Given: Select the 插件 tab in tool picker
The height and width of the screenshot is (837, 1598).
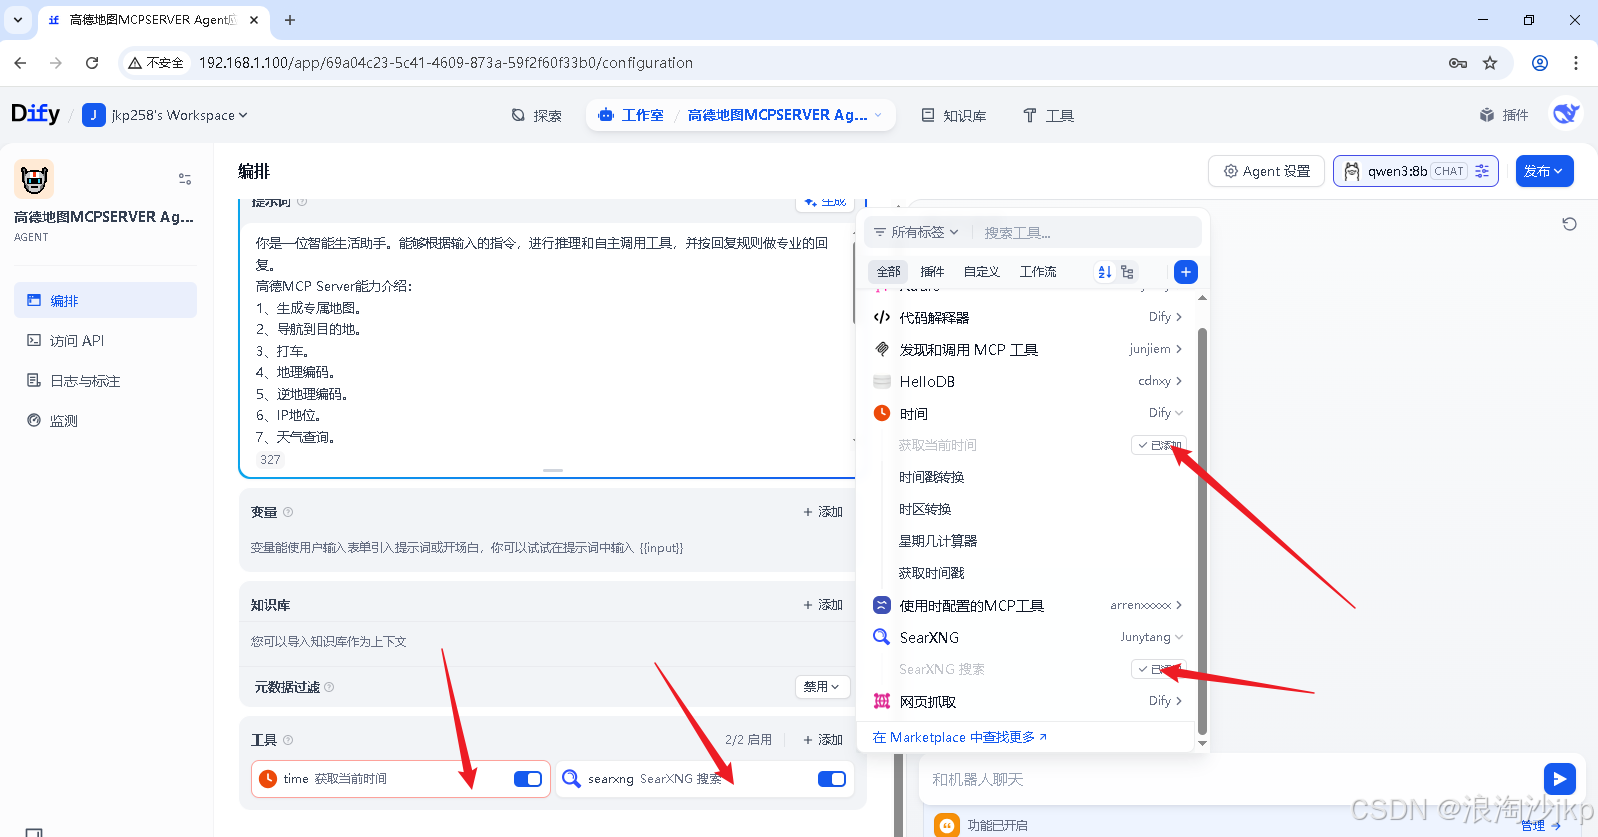Looking at the screenshot, I should pyautogui.click(x=932, y=272).
